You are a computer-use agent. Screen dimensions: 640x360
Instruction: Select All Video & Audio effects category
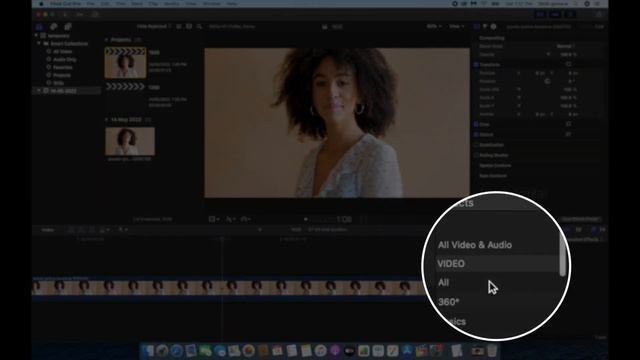(475, 245)
